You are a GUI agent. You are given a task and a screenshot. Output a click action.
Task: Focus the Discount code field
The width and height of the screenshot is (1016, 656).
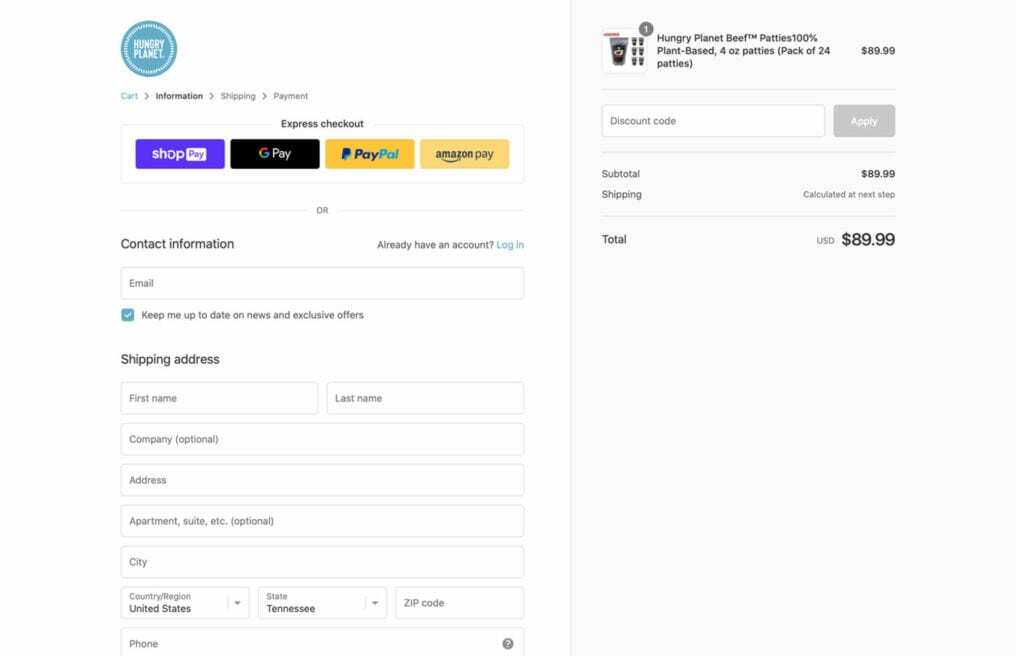(713, 121)
